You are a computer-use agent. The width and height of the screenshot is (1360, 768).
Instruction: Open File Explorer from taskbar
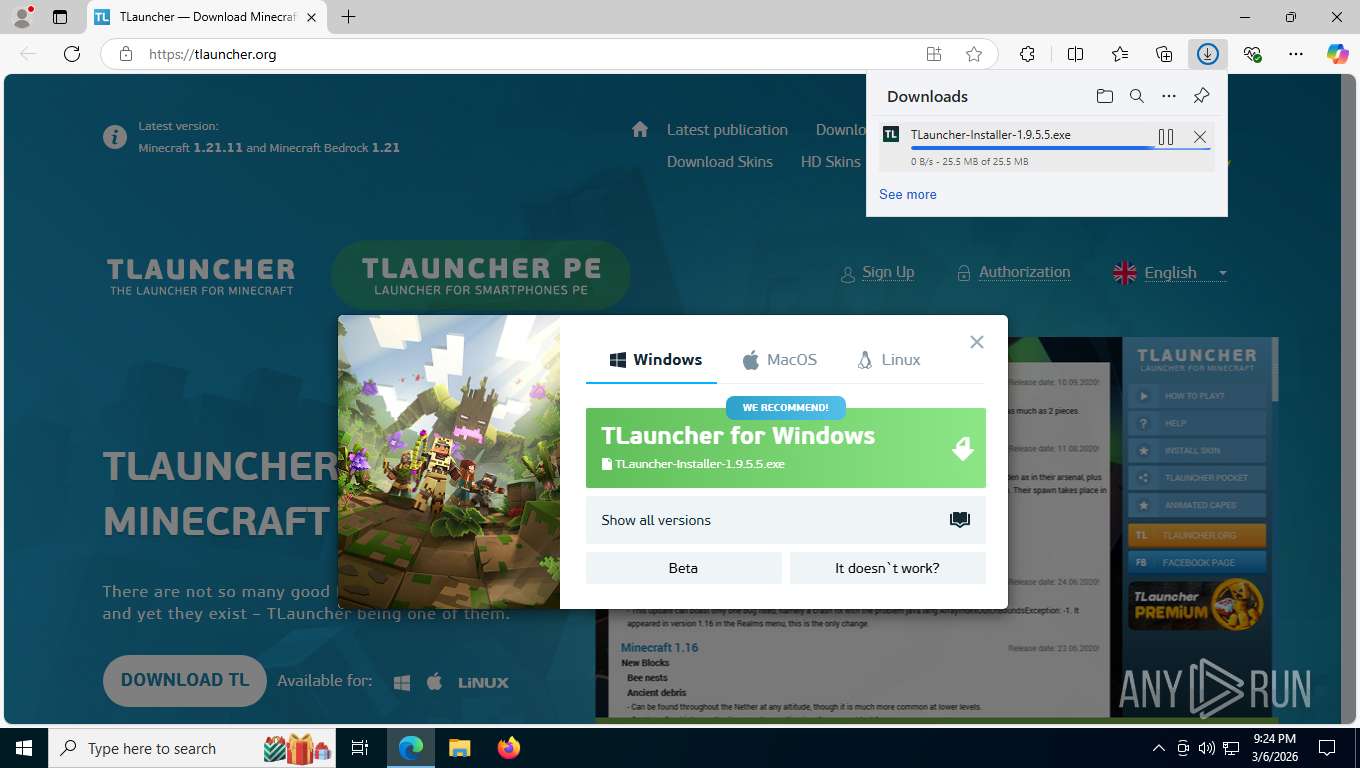tap(459, 748)
